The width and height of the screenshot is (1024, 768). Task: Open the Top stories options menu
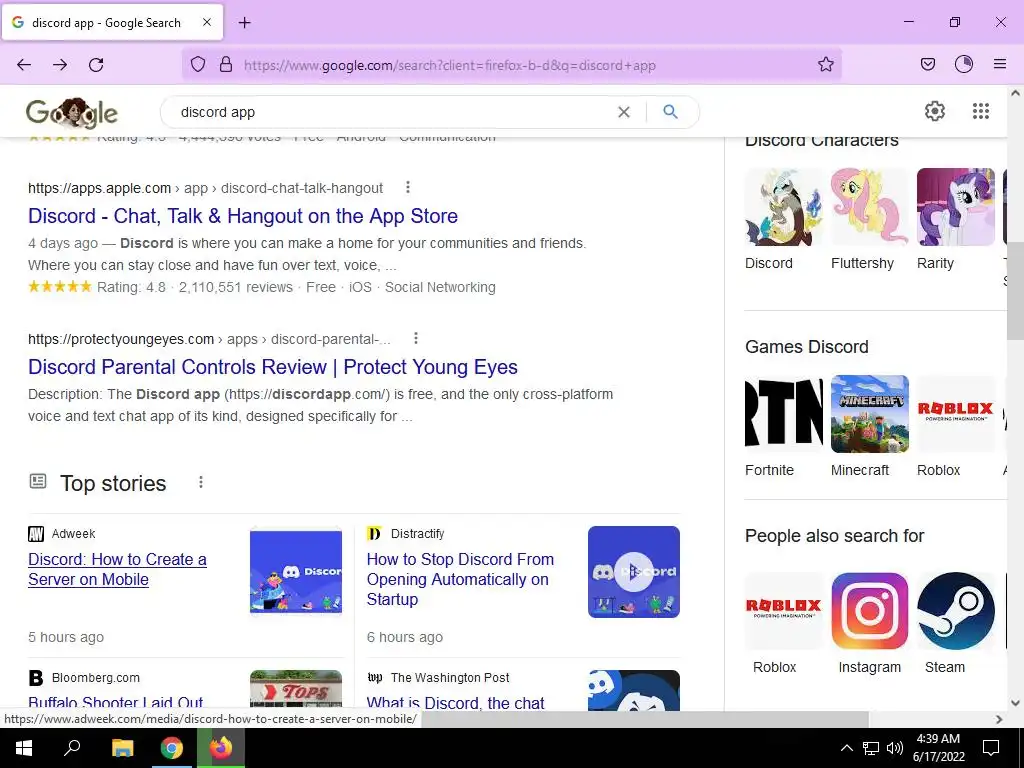[200, 482]
